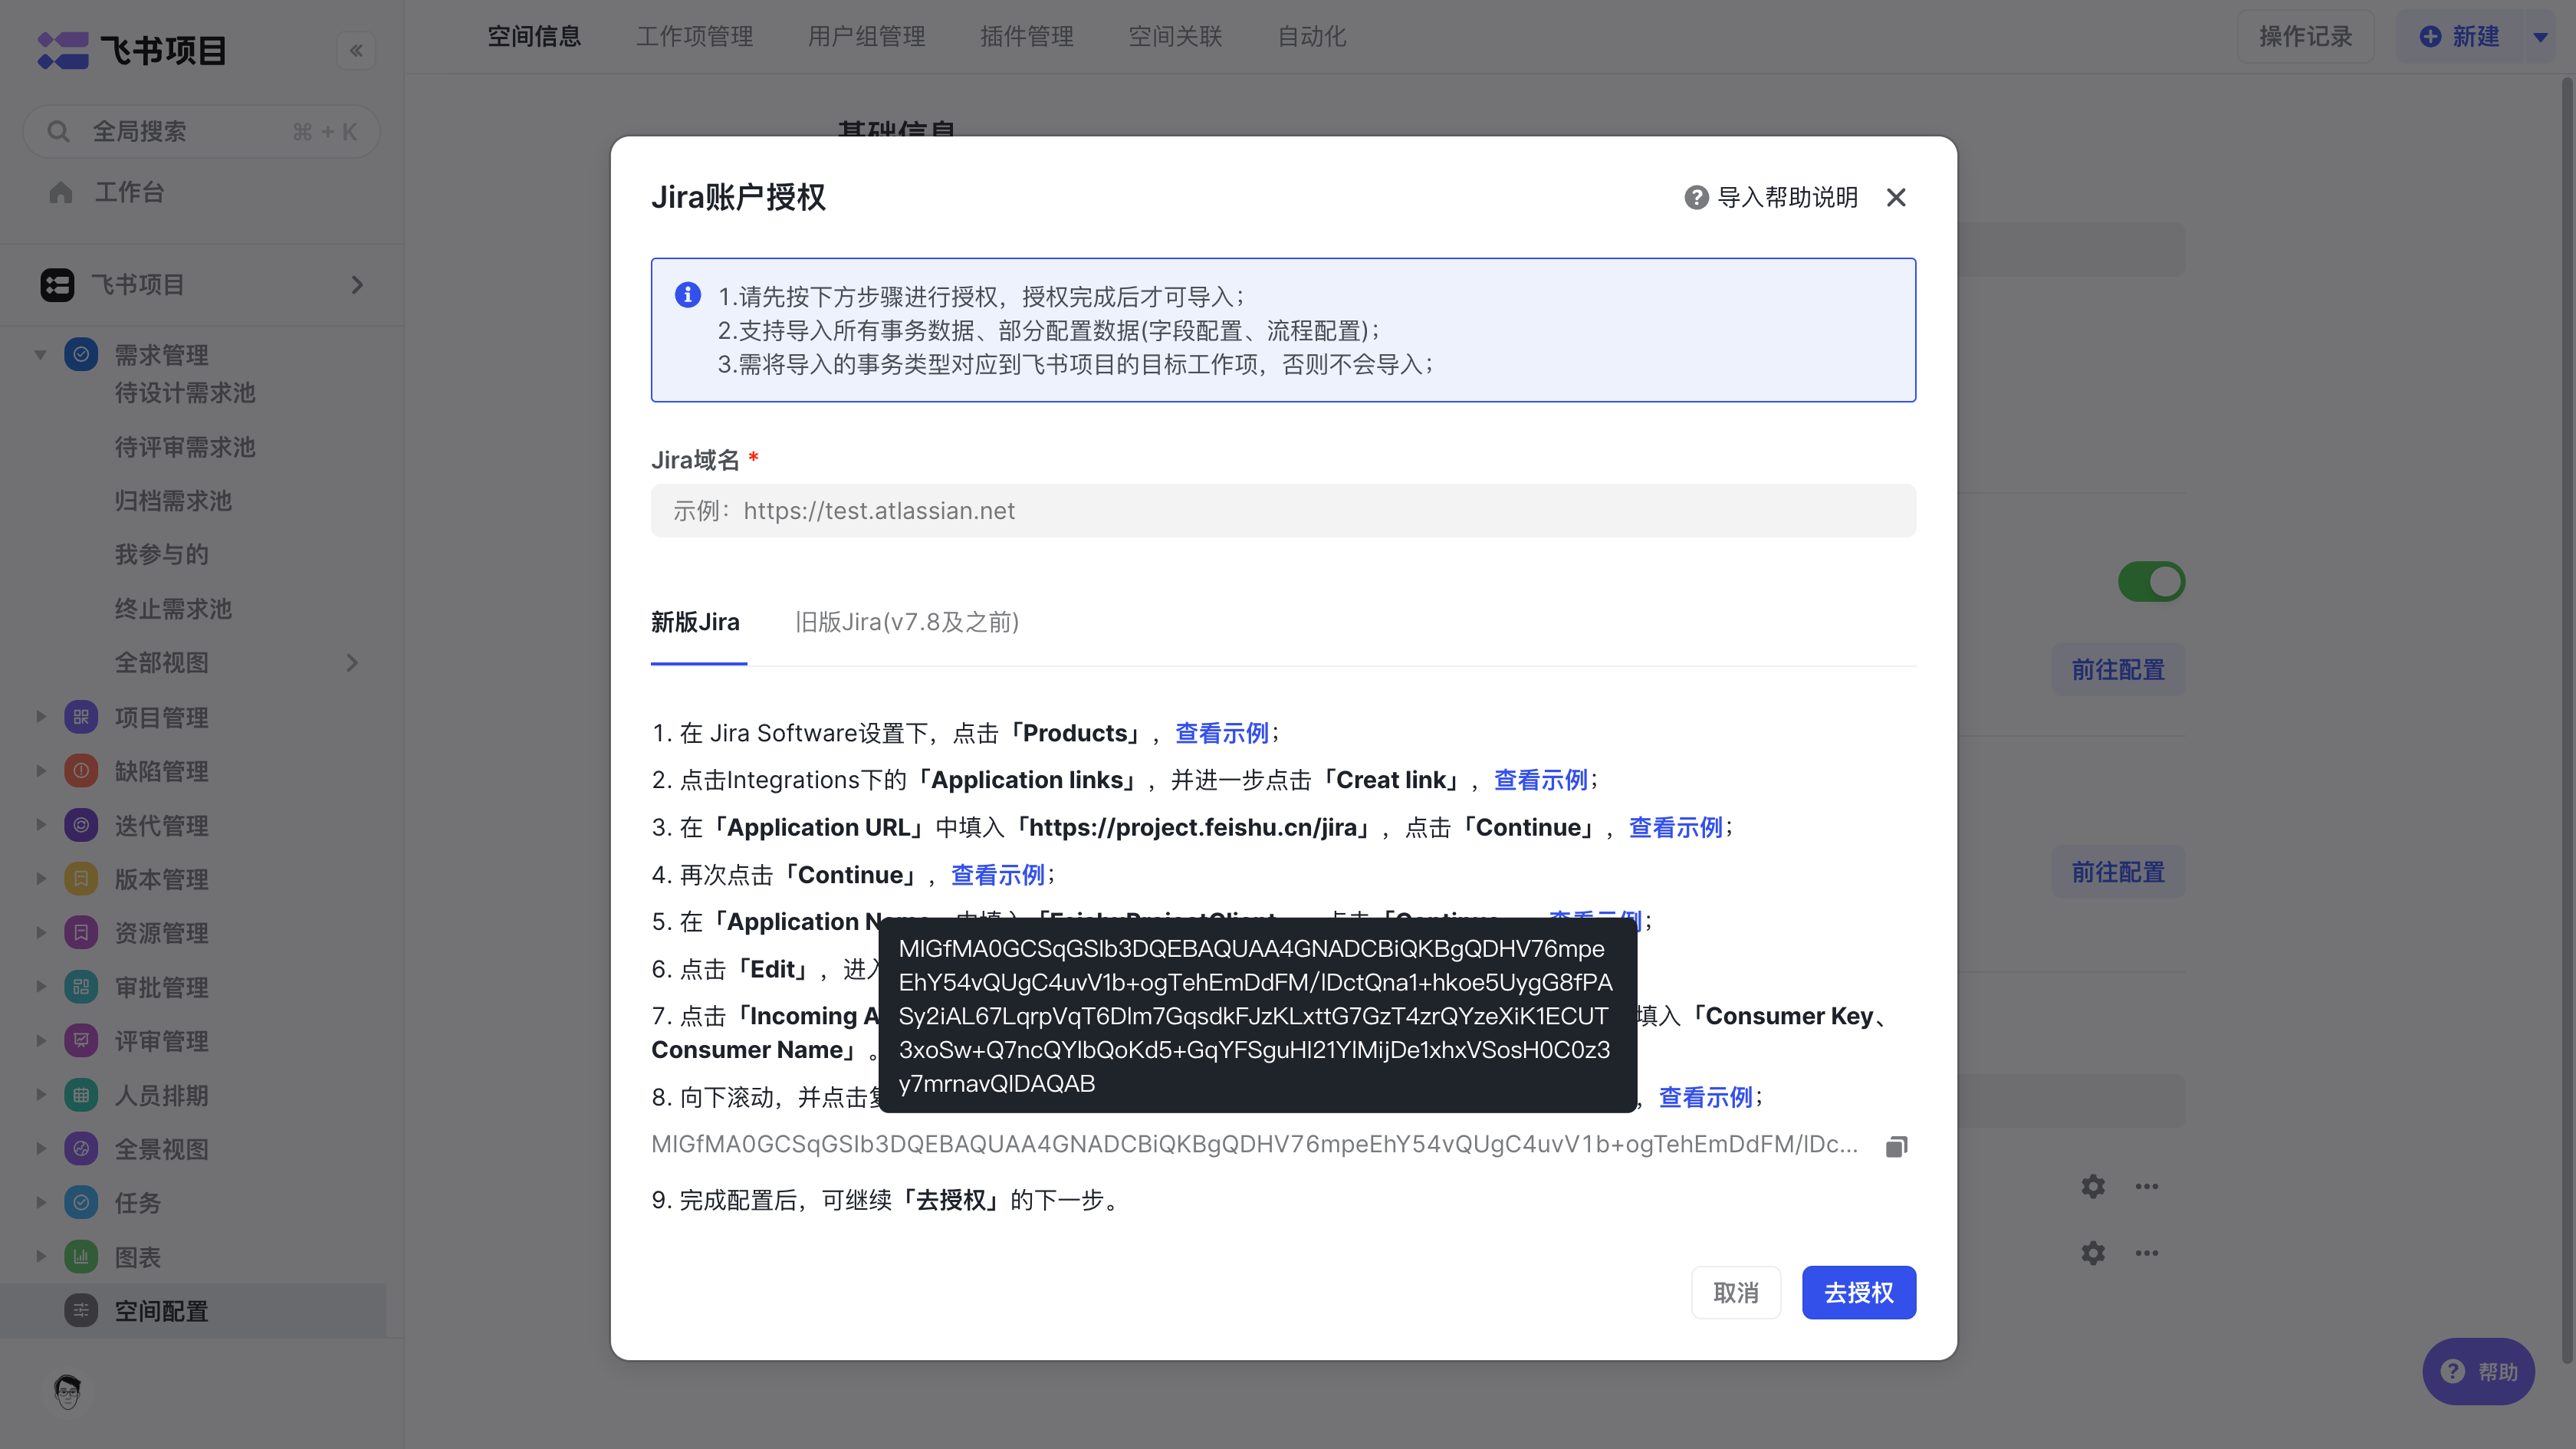Open 查看示例 link in step 4
The height and width of the screenshot is (1449, 2576).
pyautogui.click(x=998, y=875)
